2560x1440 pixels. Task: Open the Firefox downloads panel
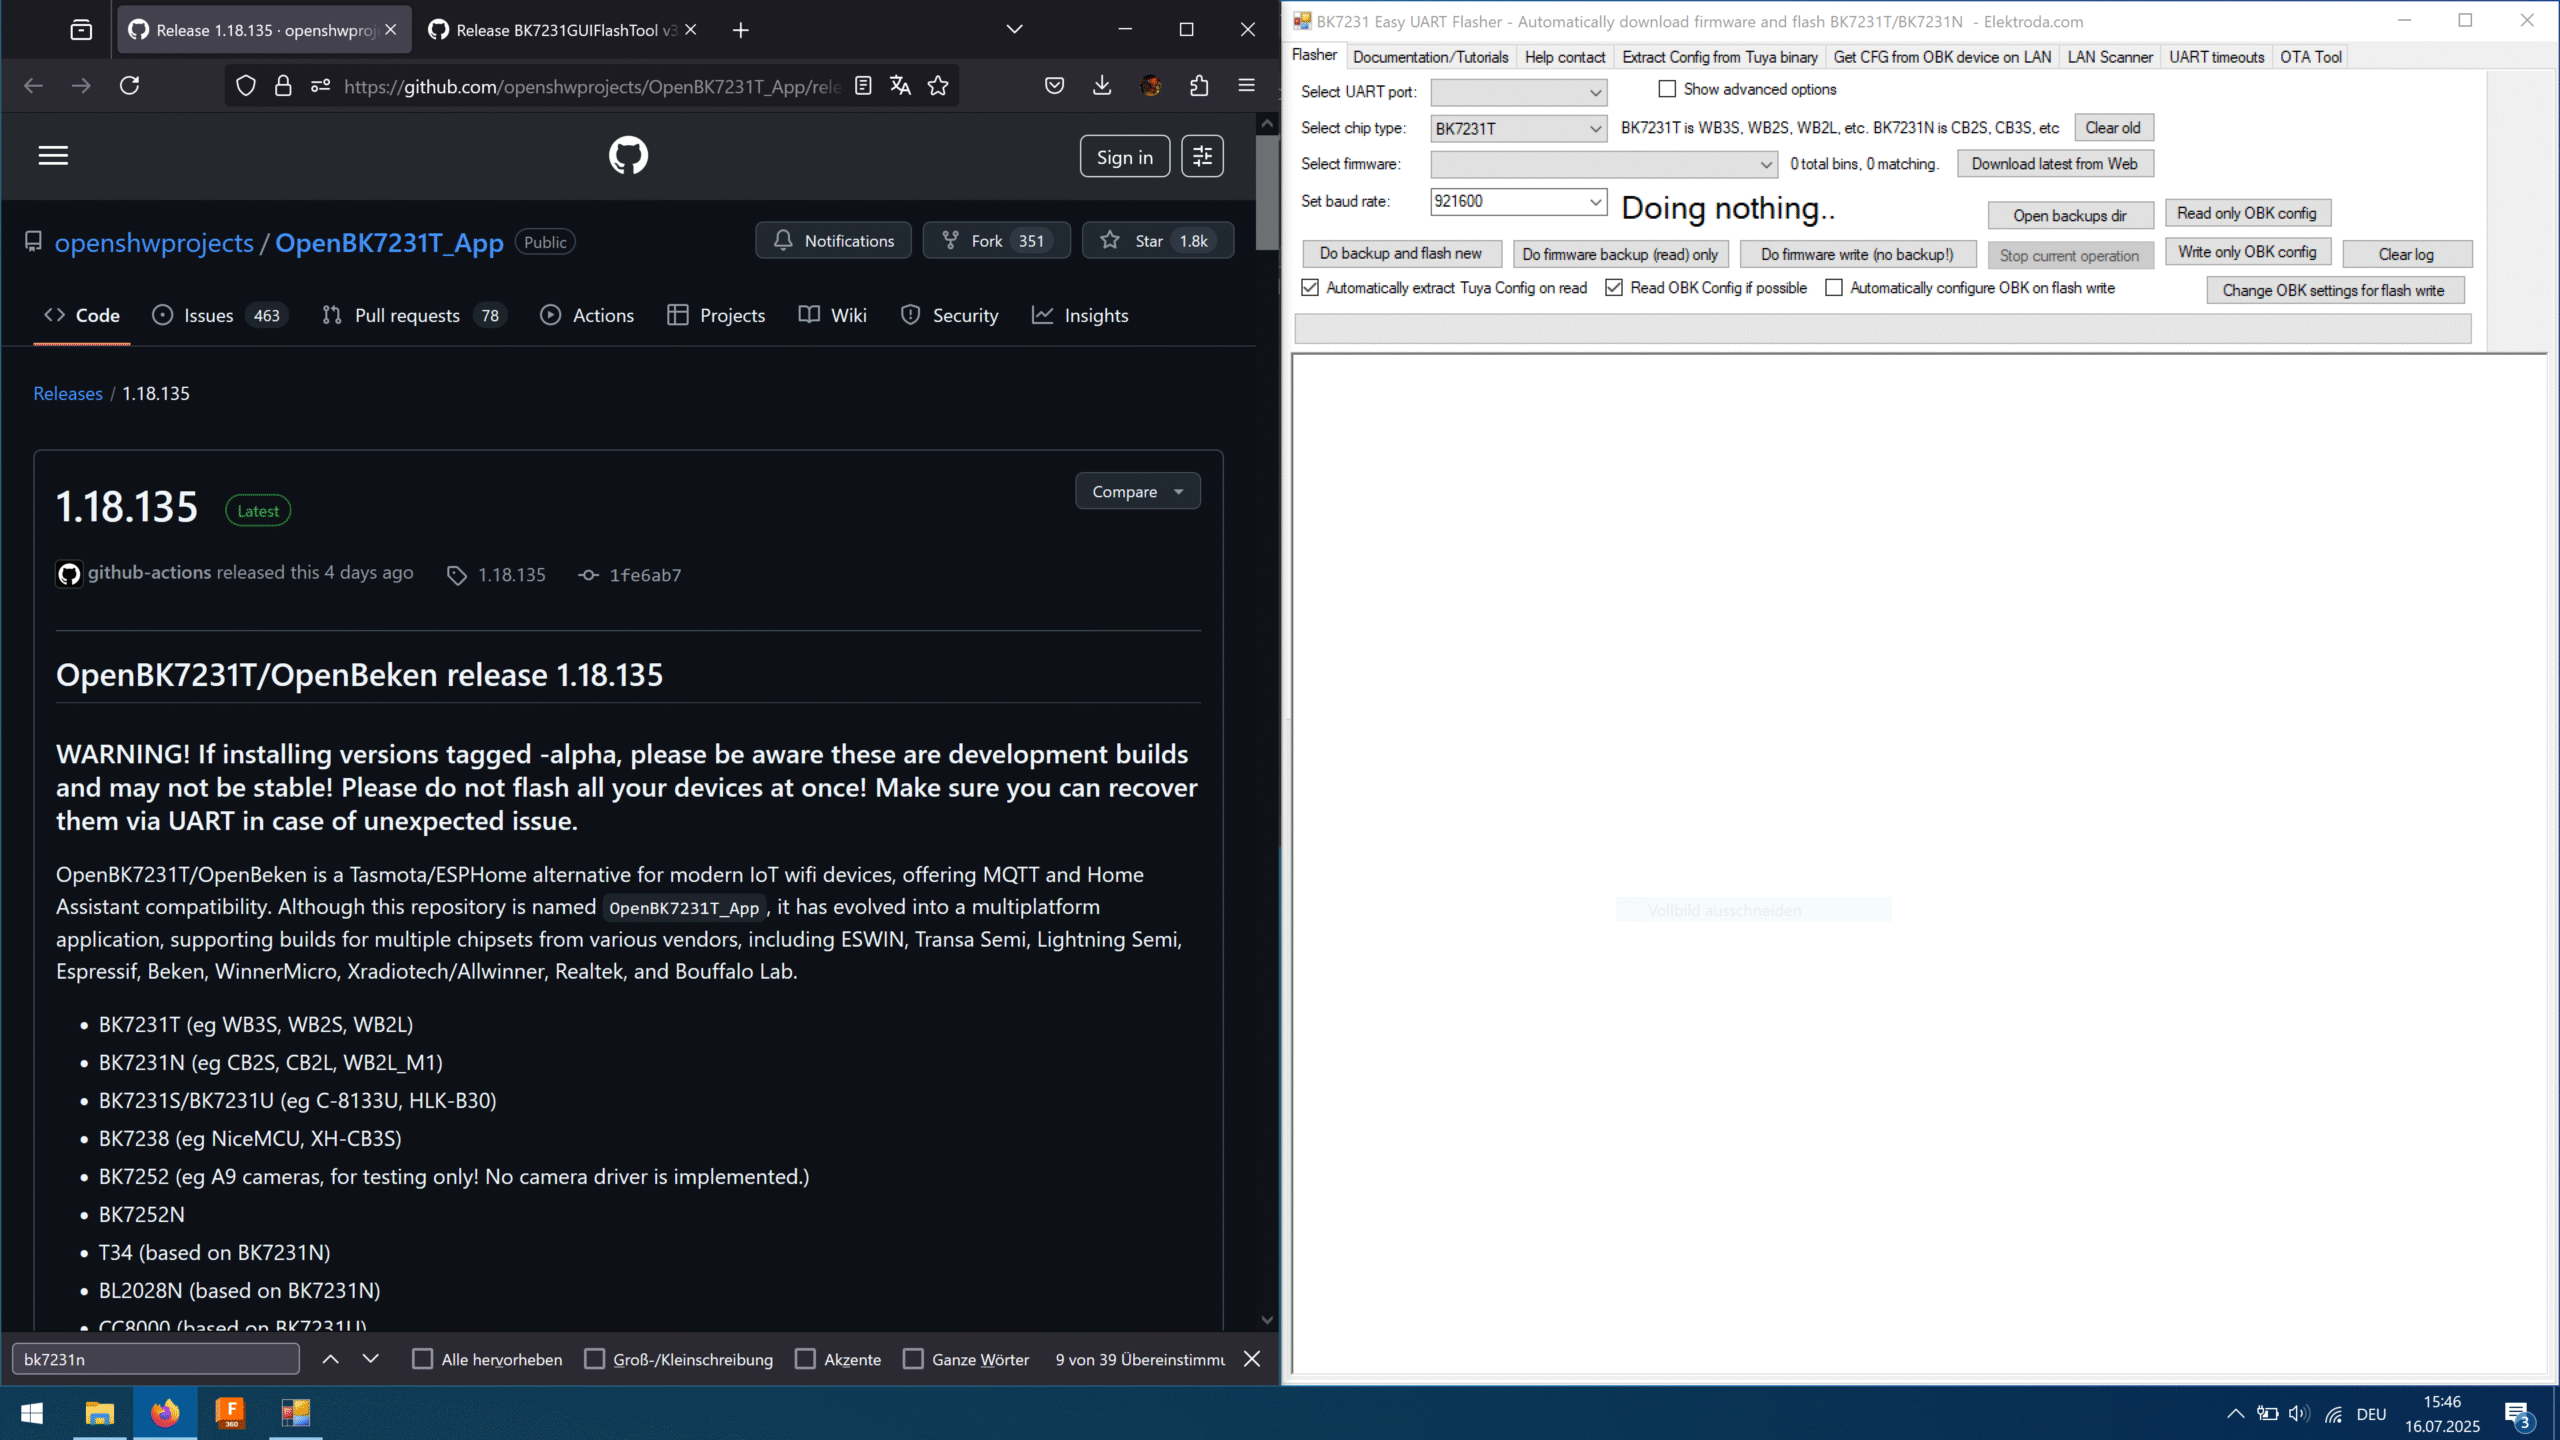click(x=1102, y=86)
